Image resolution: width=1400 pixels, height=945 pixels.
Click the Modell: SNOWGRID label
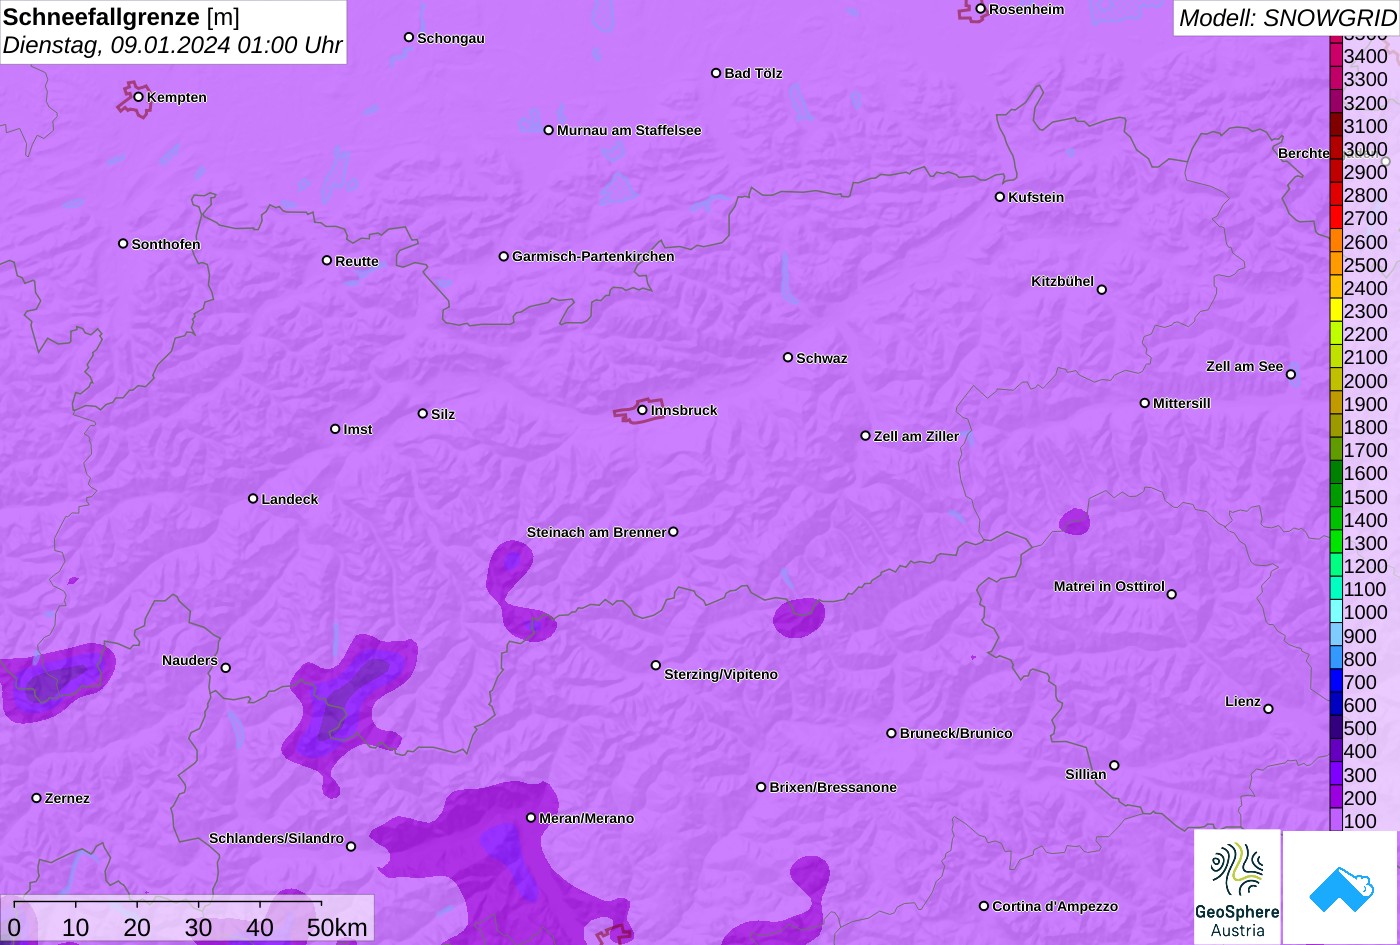(1287, 18)
